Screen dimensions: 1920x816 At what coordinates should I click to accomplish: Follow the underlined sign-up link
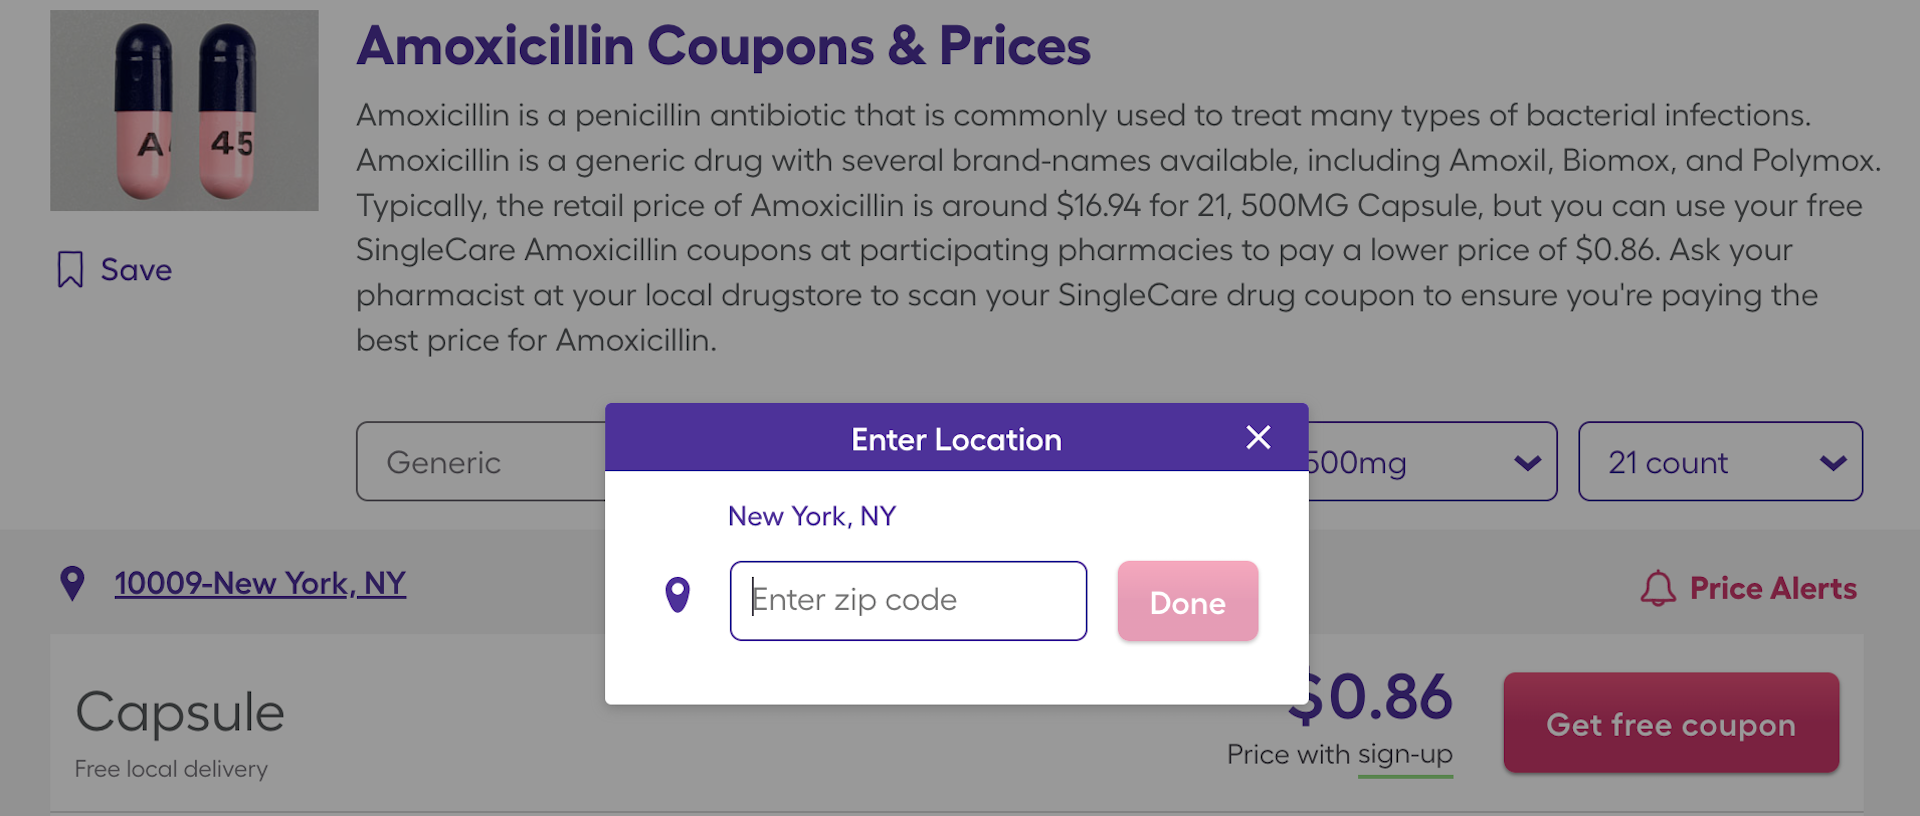click(x=1405, y=755)
